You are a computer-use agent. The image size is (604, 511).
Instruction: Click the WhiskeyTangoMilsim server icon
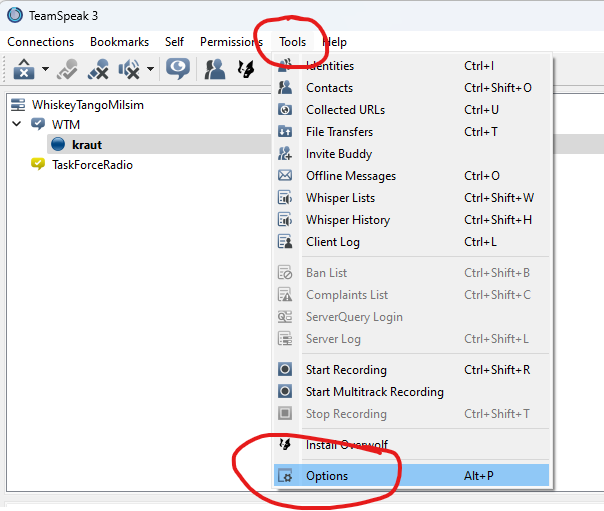tap(18, 104)
